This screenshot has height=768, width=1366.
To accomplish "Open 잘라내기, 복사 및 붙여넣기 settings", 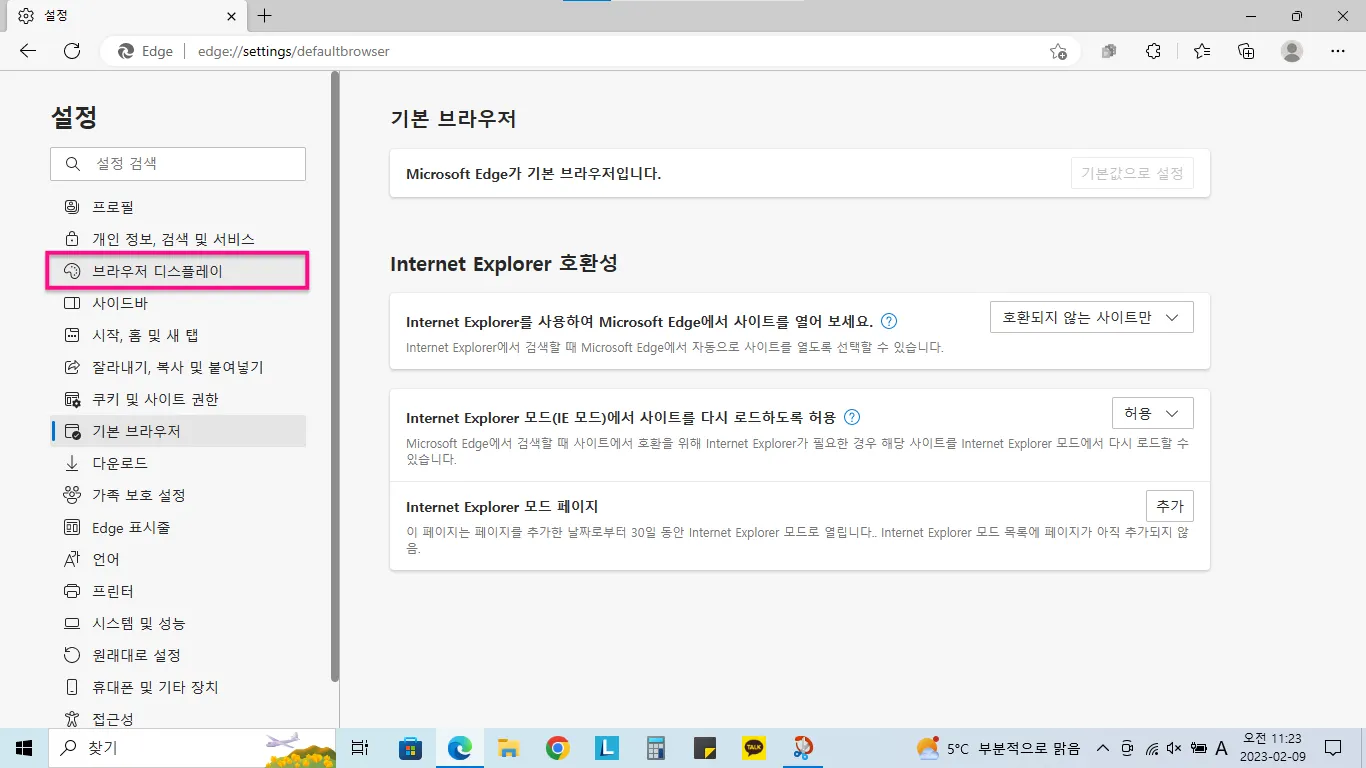I will tap(178, 367).
